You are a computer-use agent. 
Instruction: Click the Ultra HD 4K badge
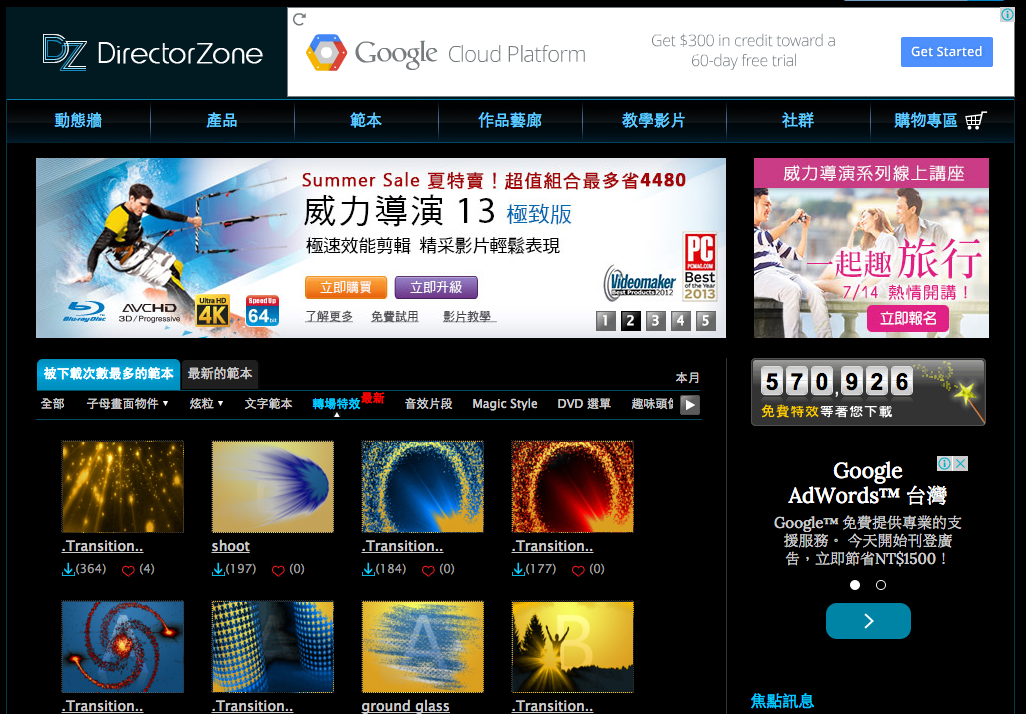pyautogui.click(x=213, y=311)
